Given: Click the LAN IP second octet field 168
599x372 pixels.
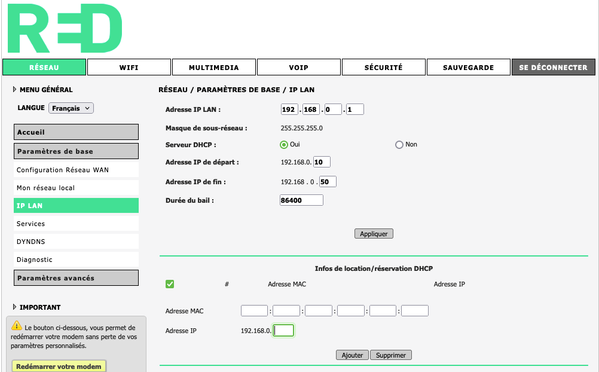Looking at the screenshot, I should pos(311,110).
